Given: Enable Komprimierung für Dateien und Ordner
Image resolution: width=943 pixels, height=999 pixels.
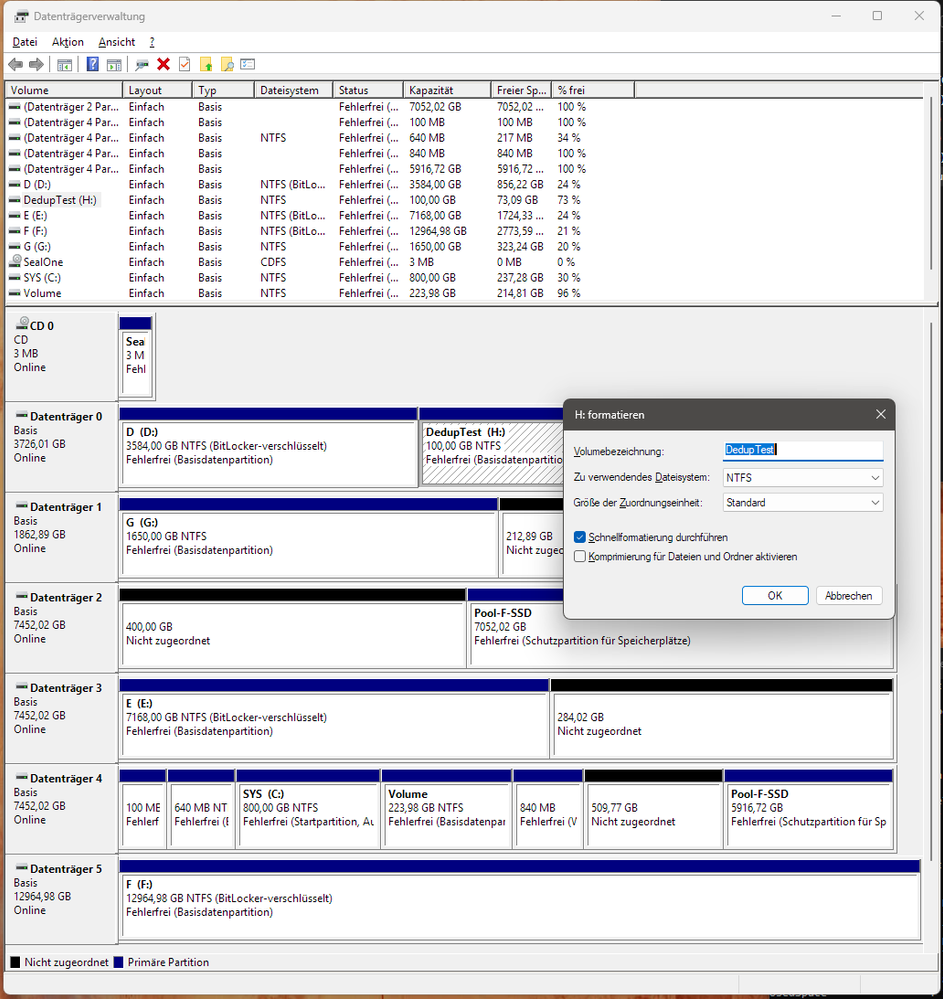Looking at the screenshot, I should point(580,556).
